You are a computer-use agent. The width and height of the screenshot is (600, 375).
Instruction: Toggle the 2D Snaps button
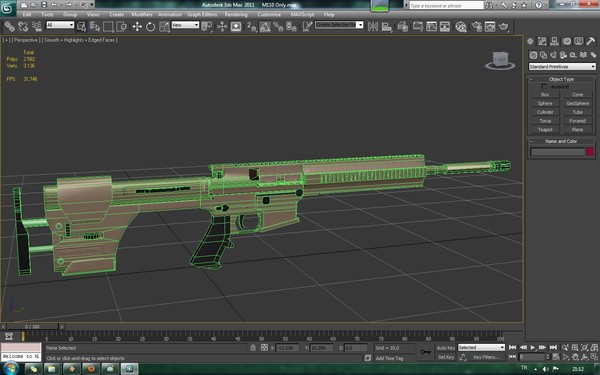(251, 26)
